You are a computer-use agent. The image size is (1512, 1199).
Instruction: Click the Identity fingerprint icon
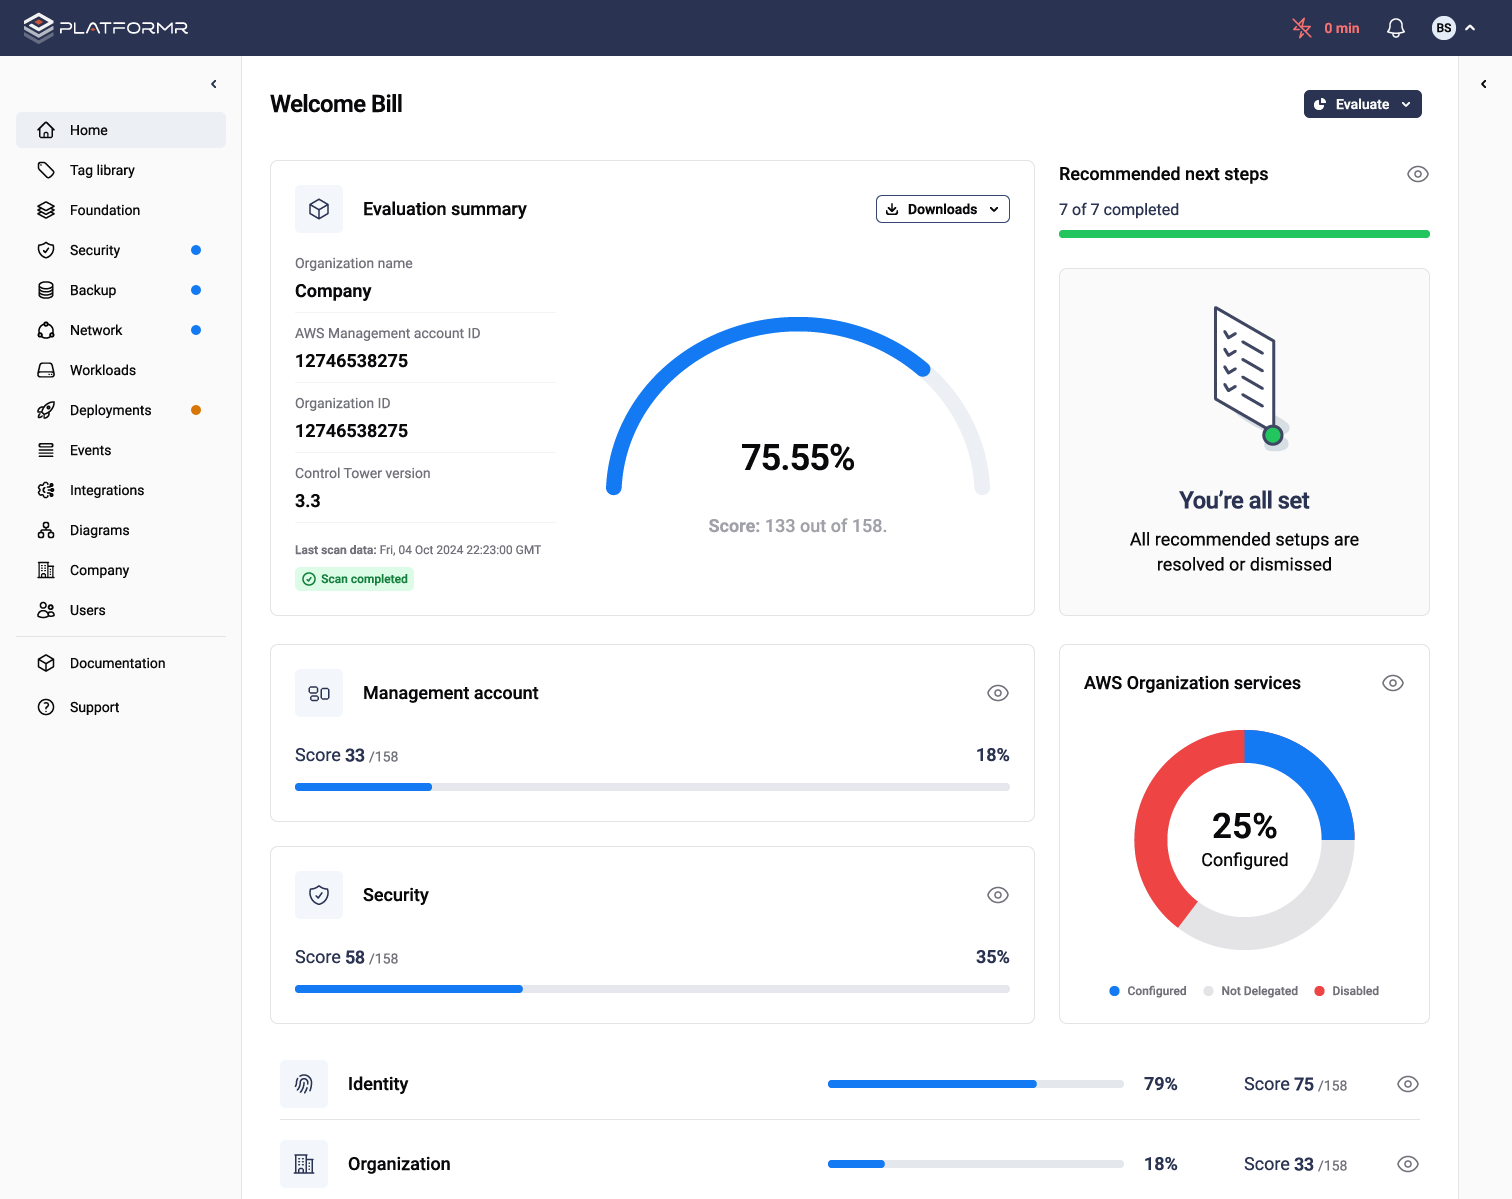(x=304, y=1084)
